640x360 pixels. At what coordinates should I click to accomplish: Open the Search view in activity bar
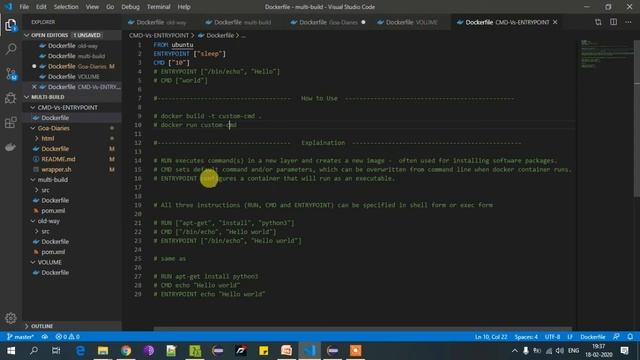point(11,49)
